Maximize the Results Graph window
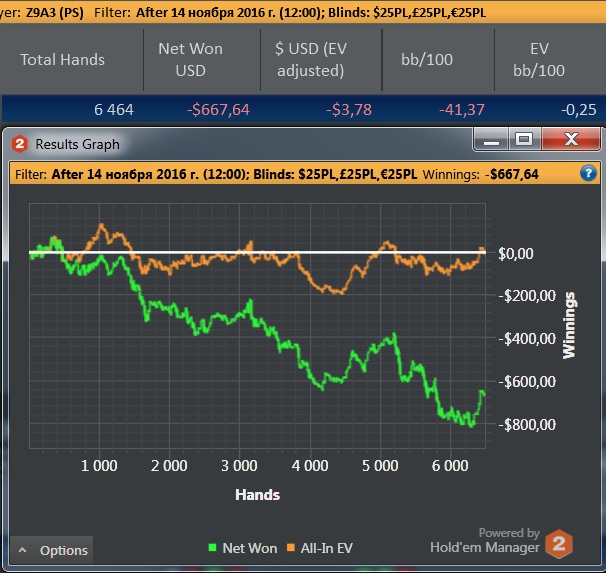Screen dimensions: 606x574 524,139
